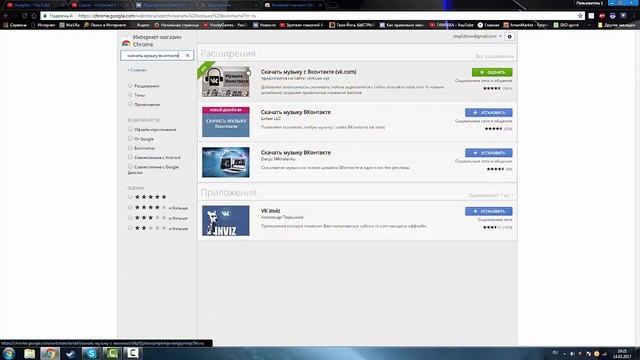Reload the page with the refresh icon
The height and width of the screenshot is (360, 640).
(x=24, y=16)
